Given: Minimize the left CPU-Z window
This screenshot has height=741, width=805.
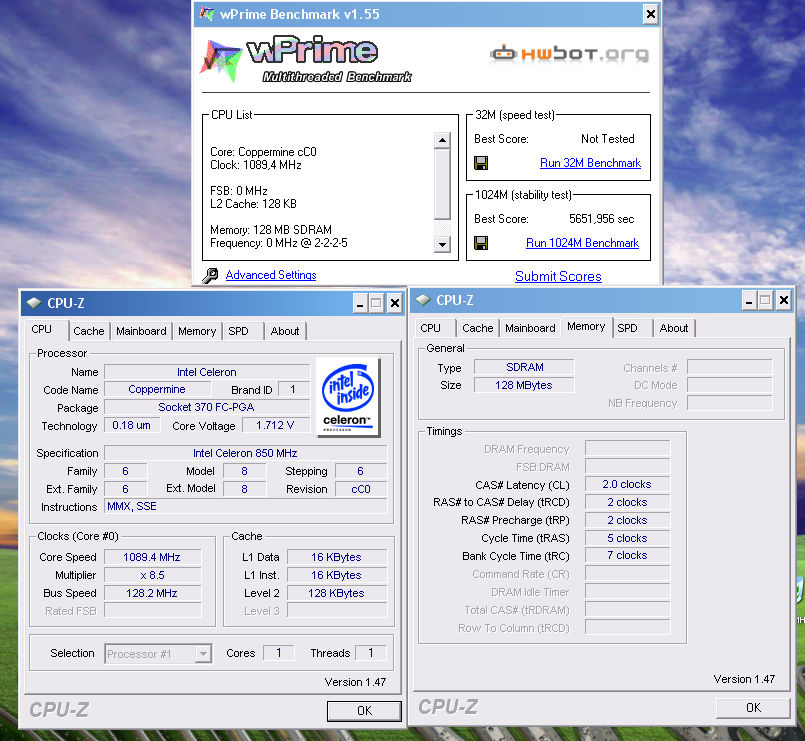Looking at the screenshot, I should pos(360,303).
